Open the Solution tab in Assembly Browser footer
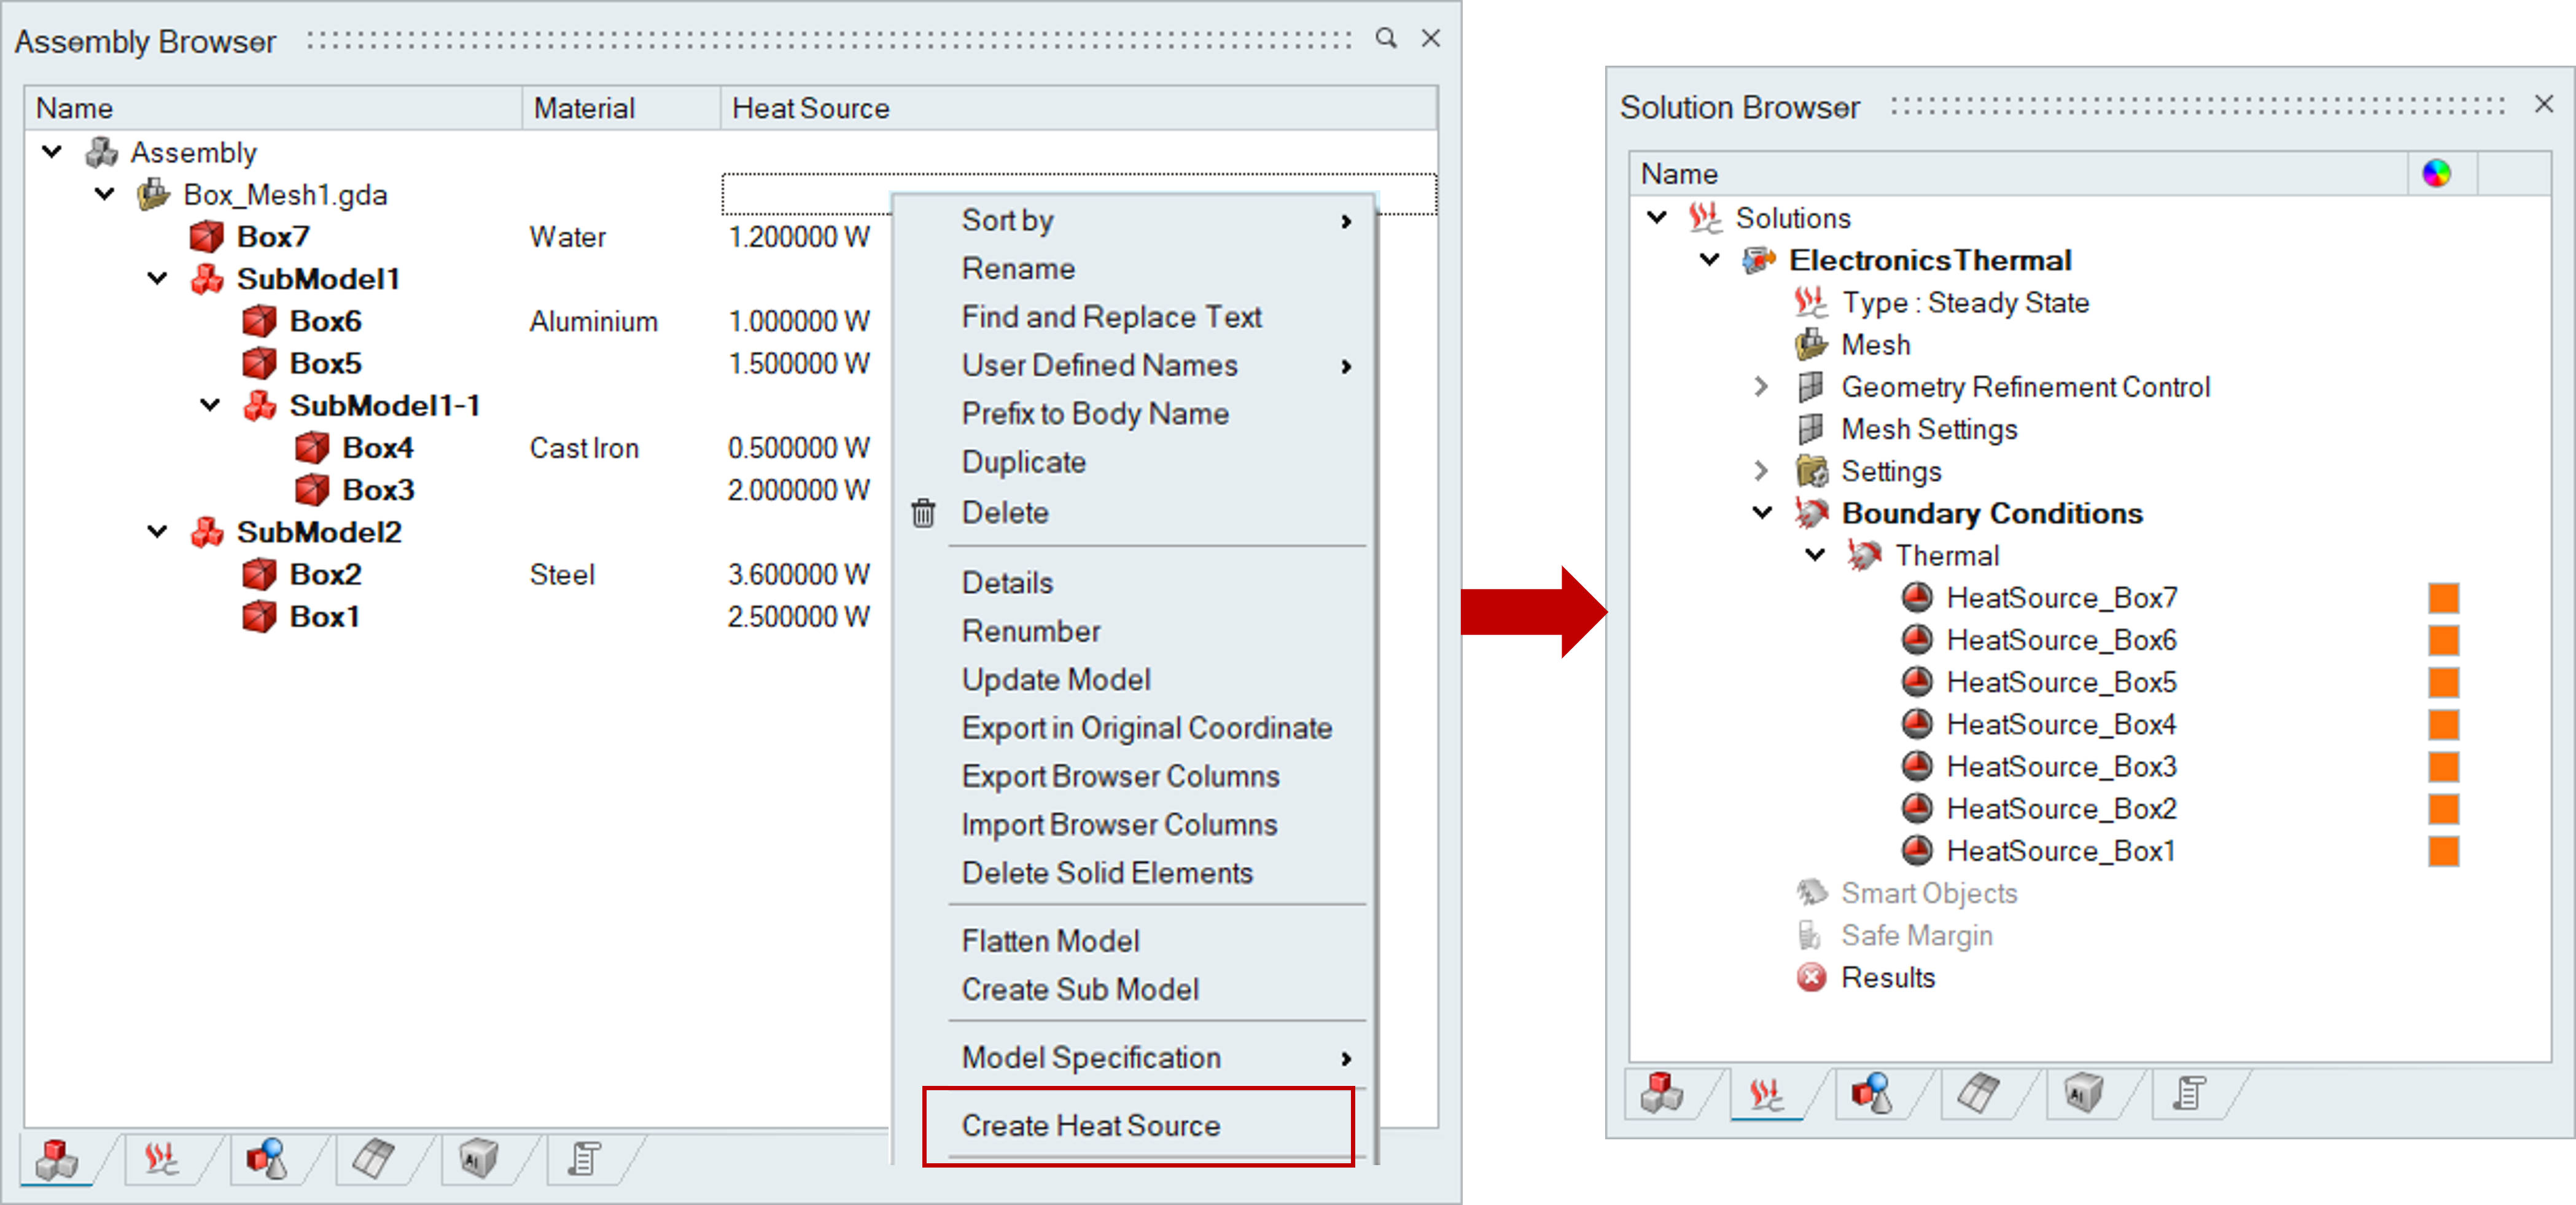This screenshot has height=1205, width=2576. point(162,1160)
